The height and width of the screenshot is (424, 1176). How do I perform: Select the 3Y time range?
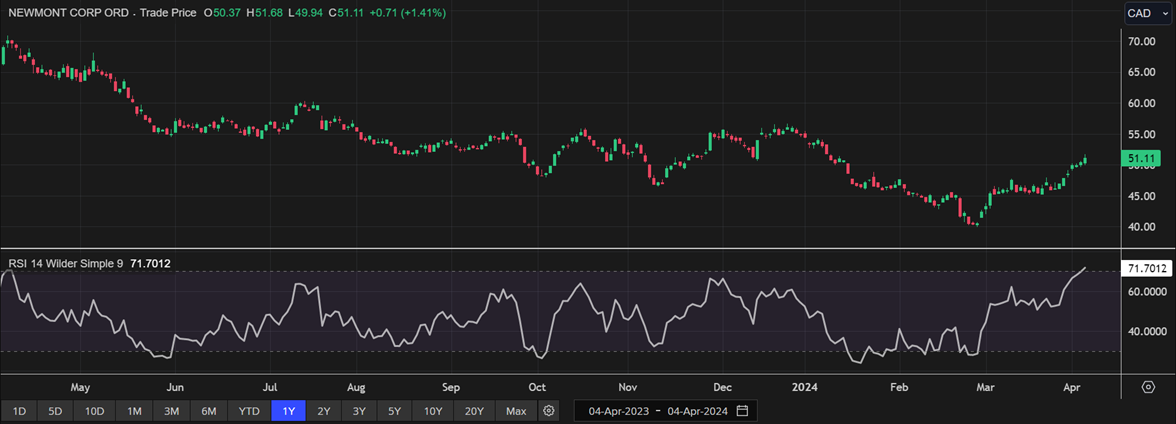pos(359,411)
